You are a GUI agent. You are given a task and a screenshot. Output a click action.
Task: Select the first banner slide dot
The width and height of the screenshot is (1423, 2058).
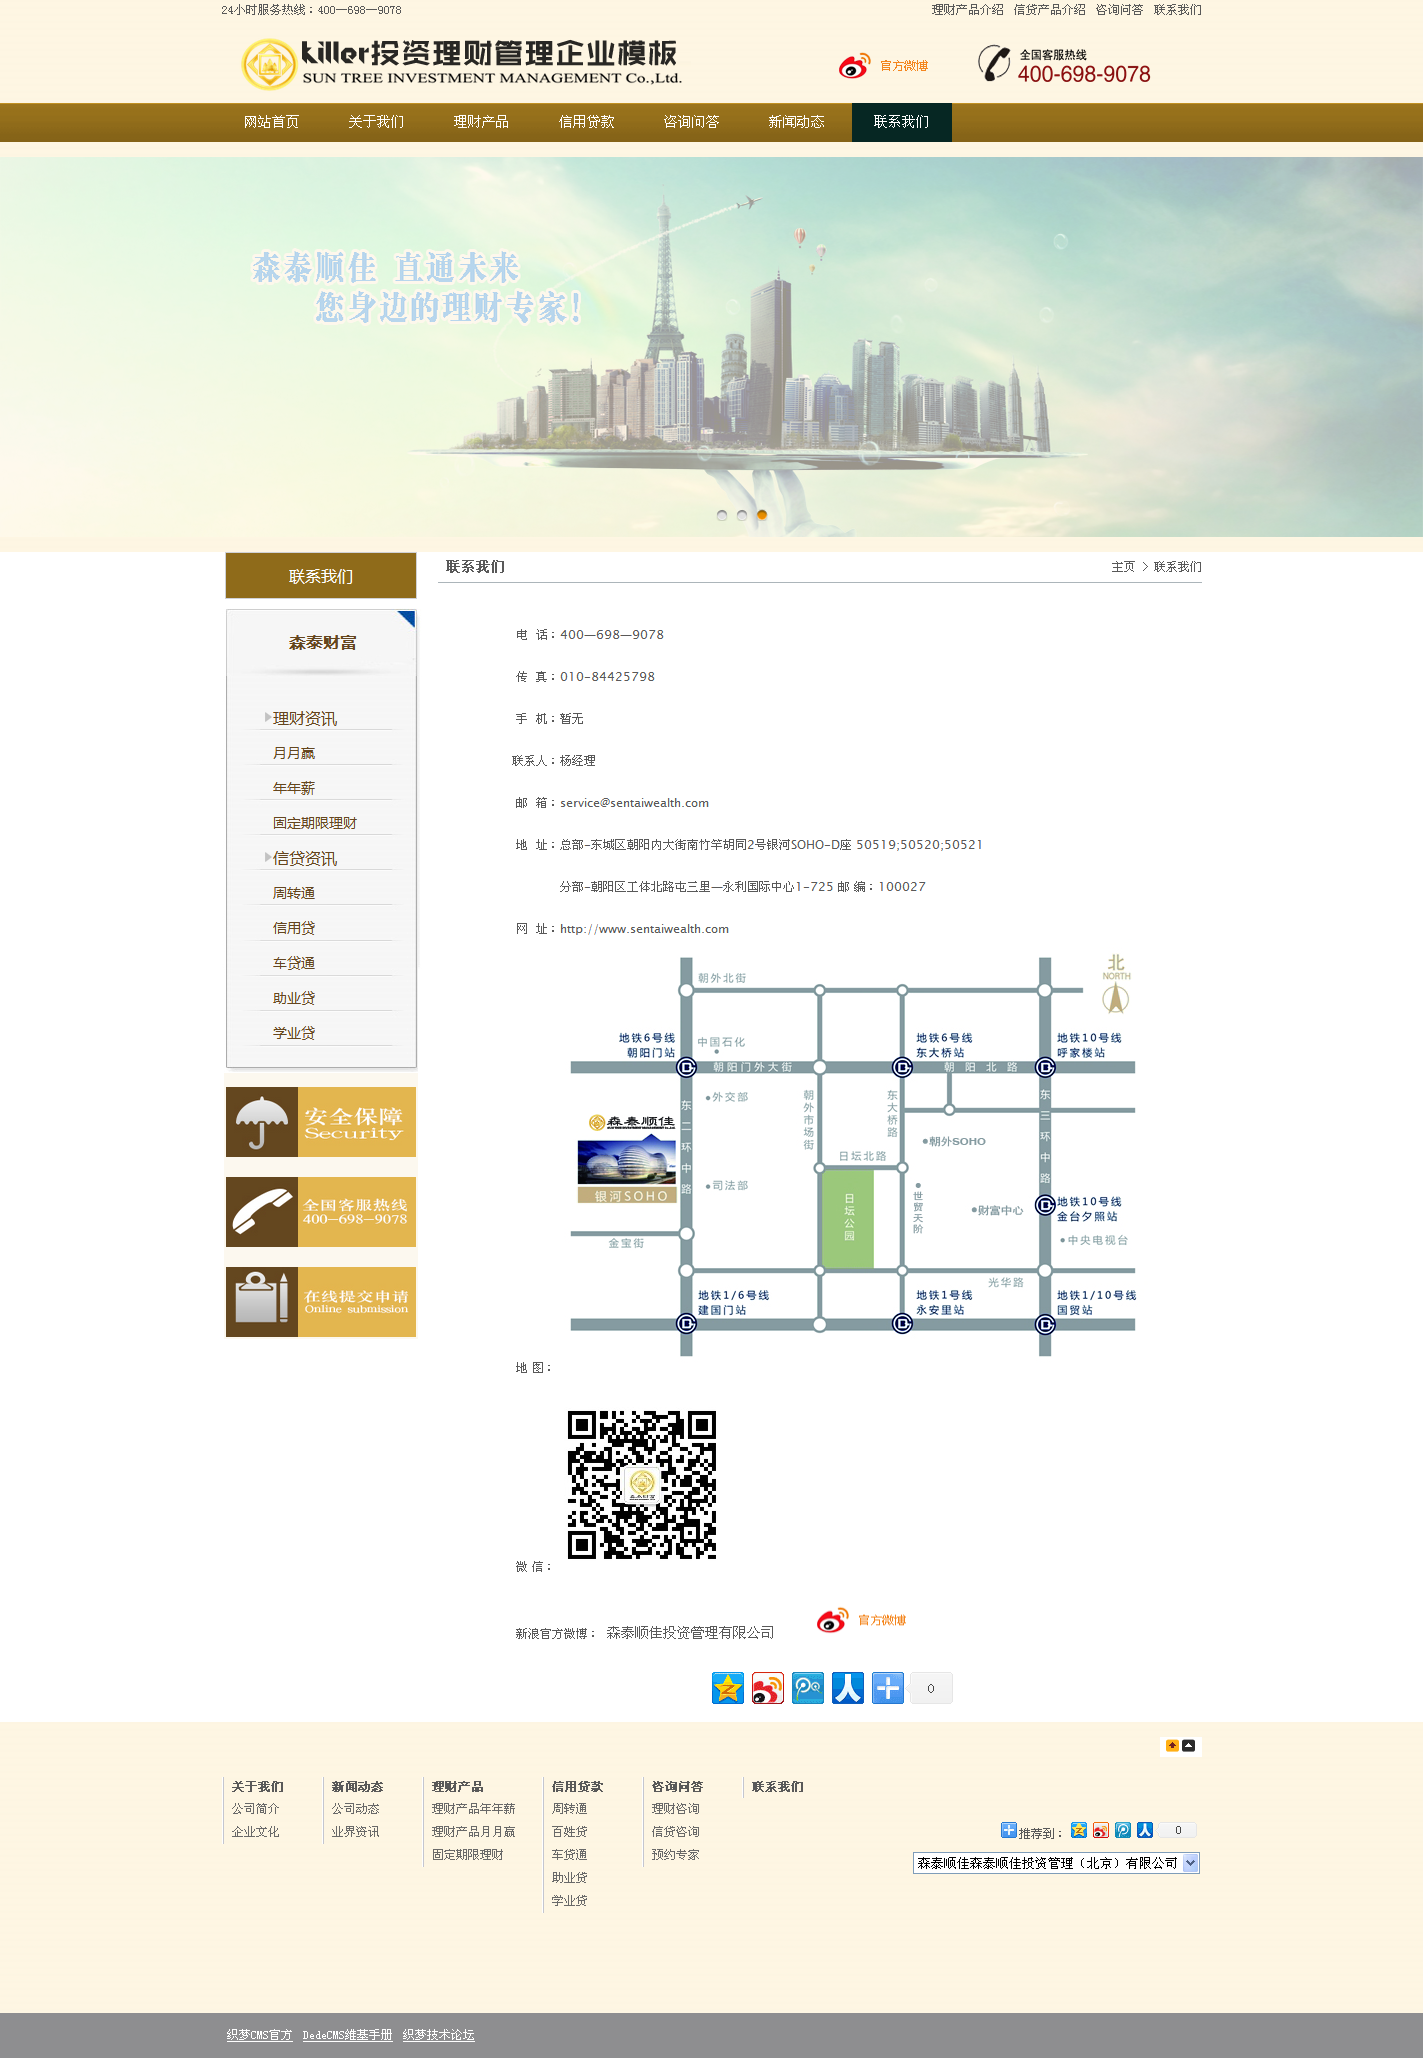(x=722, y=515)
